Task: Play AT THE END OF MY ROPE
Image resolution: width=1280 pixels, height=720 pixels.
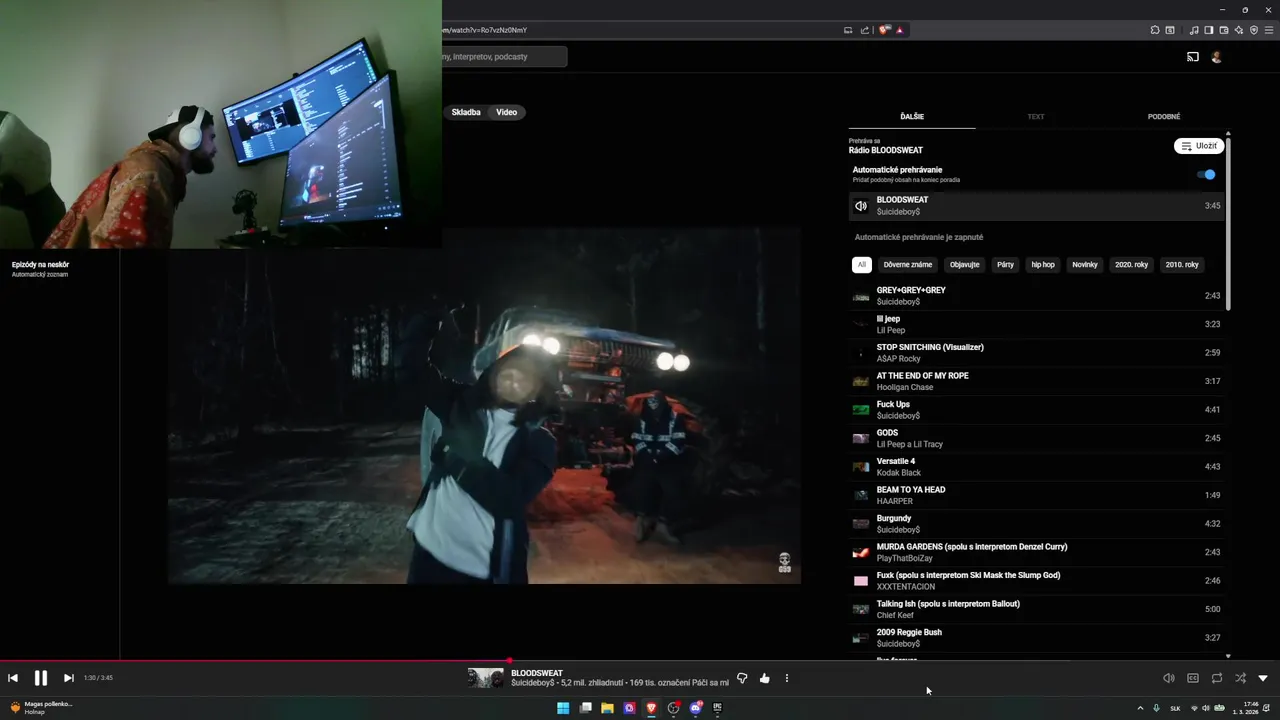Action: 1037,381
